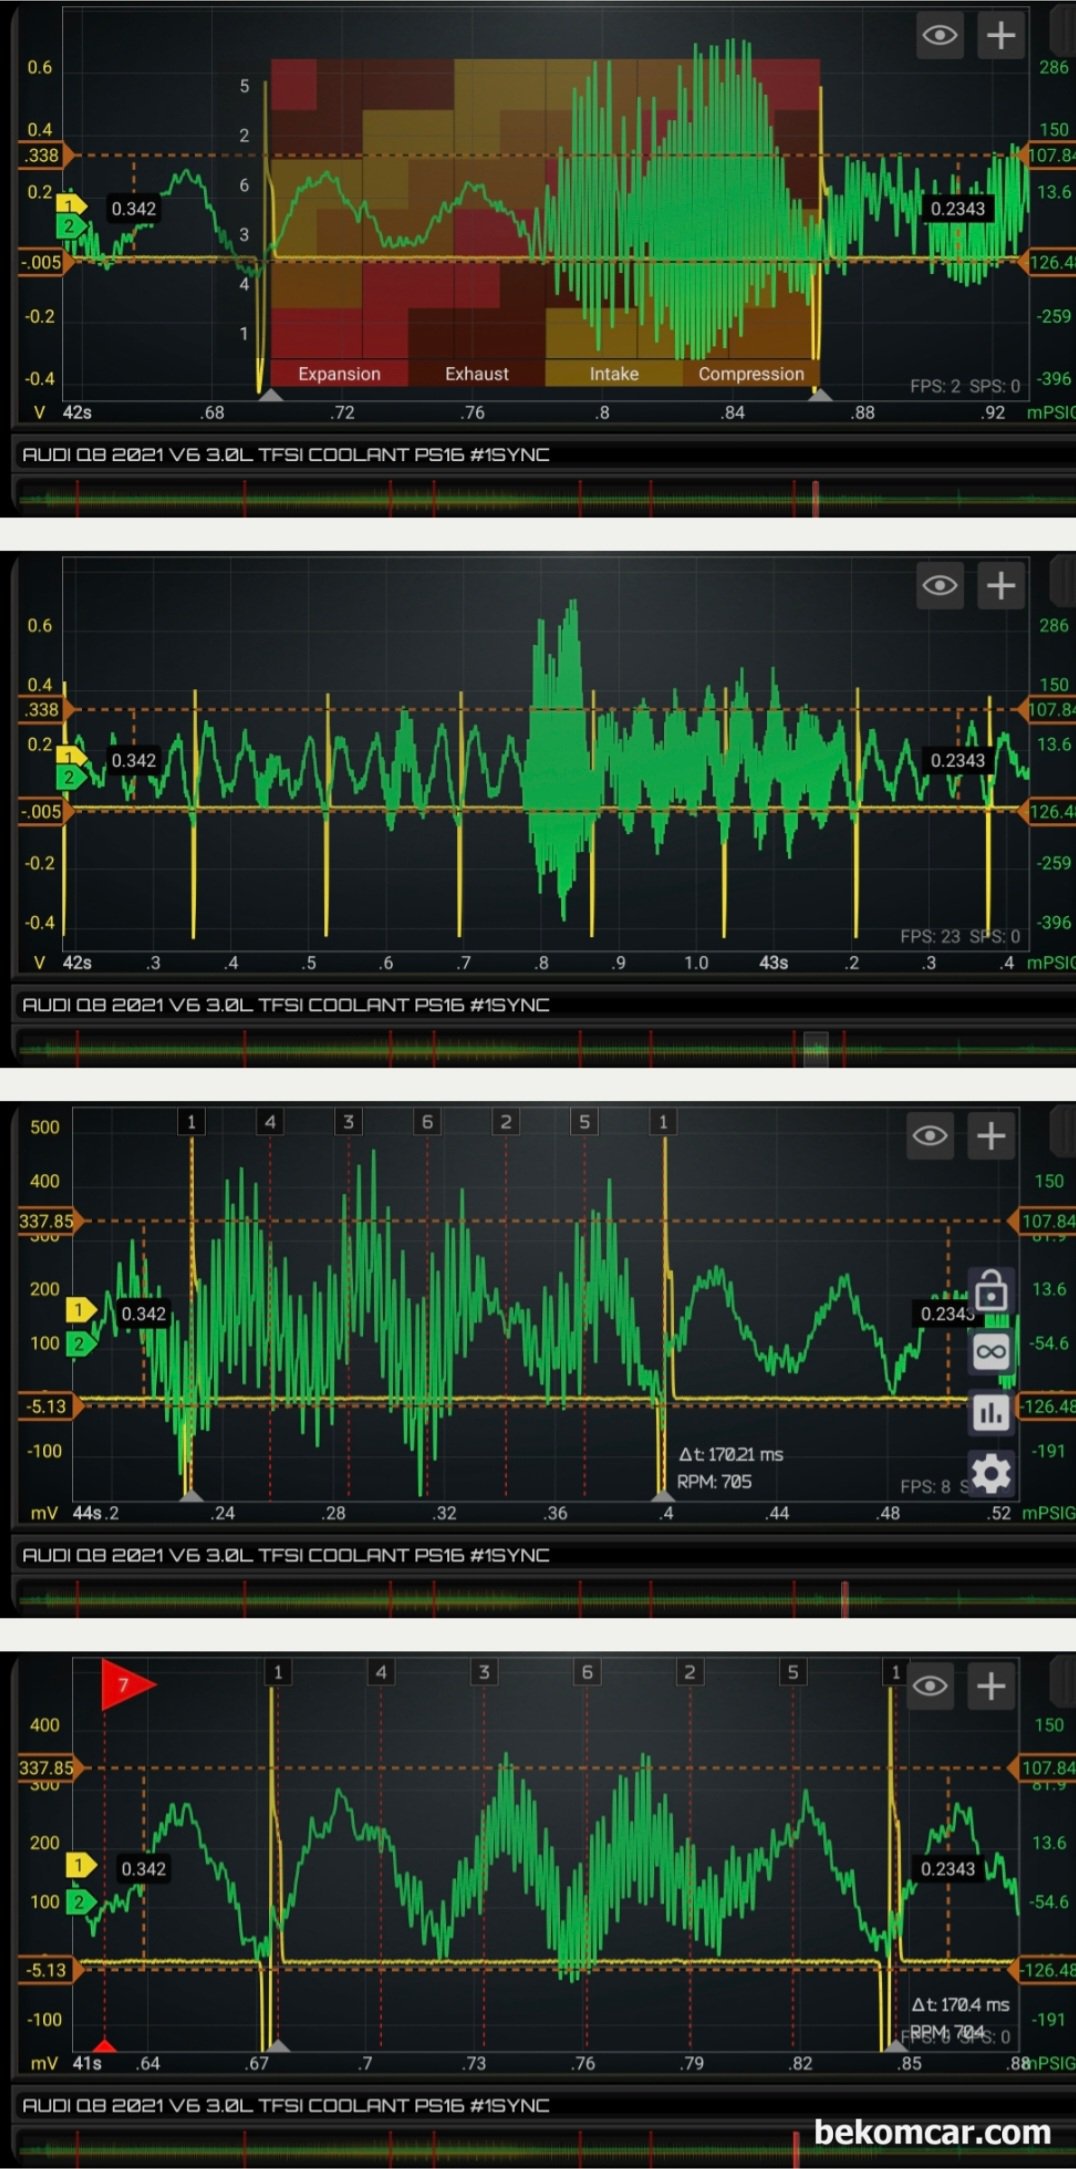
Task: Click the Compression stroke label
Action: pyautogui.click(x=751, y=374)
